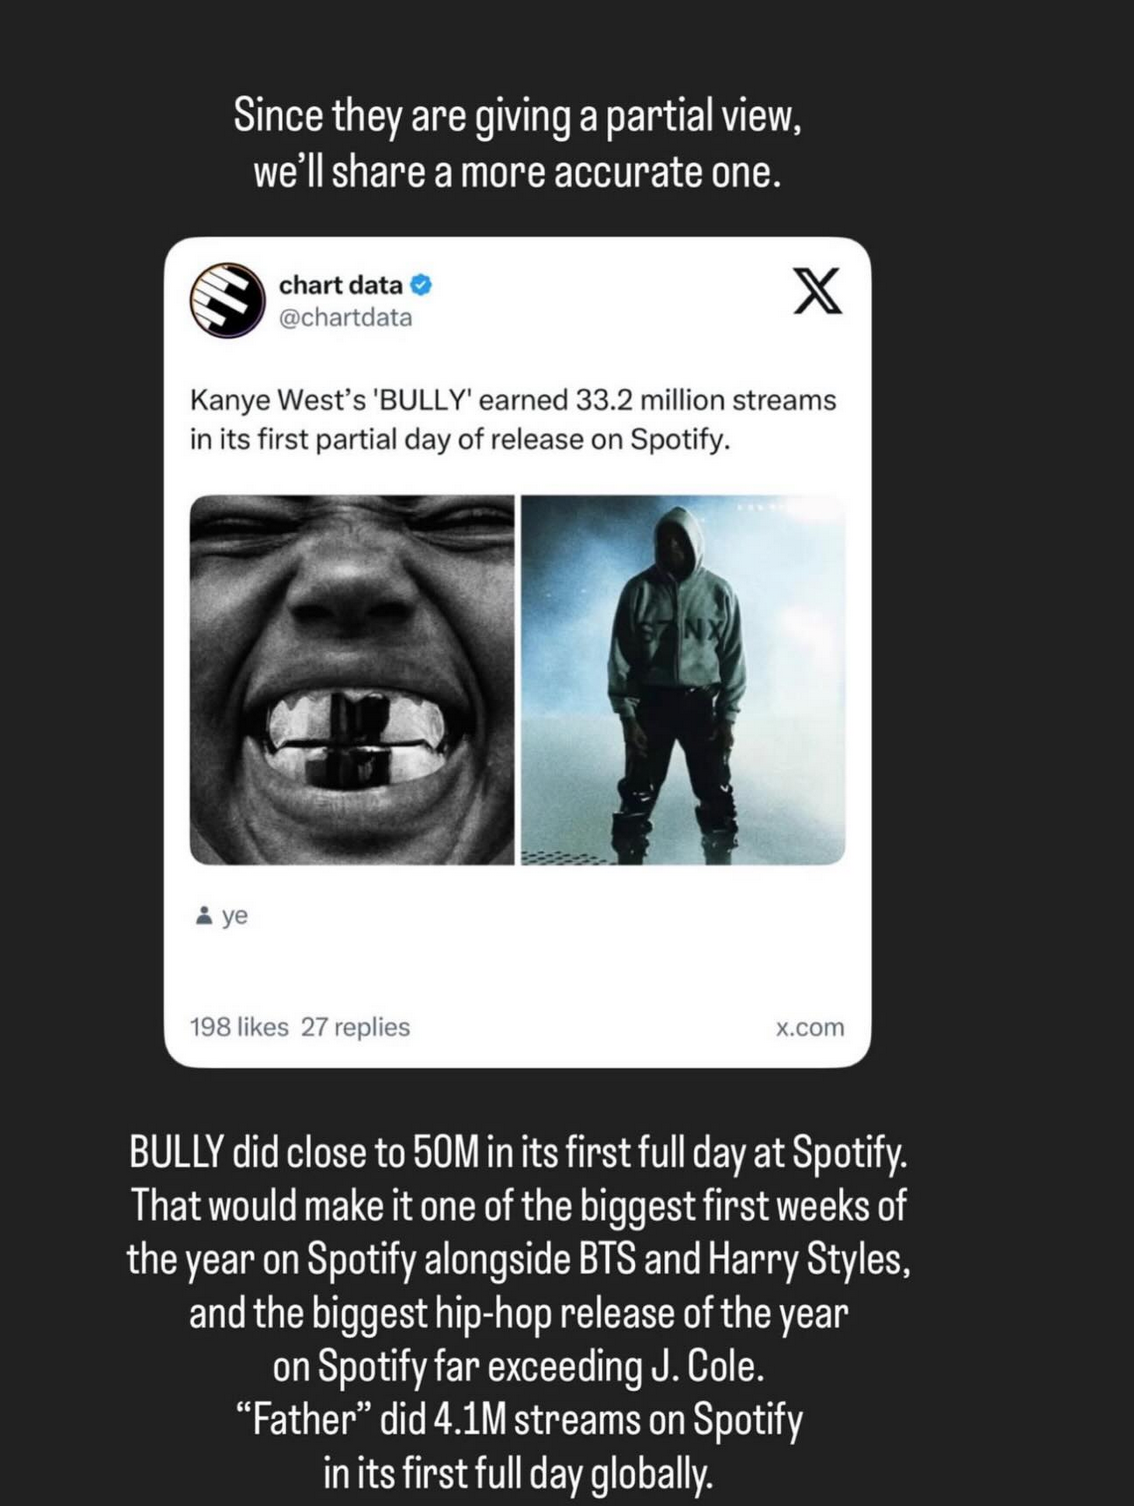Click the 'Father did 4.1M streams' line

click(518, 1420)
